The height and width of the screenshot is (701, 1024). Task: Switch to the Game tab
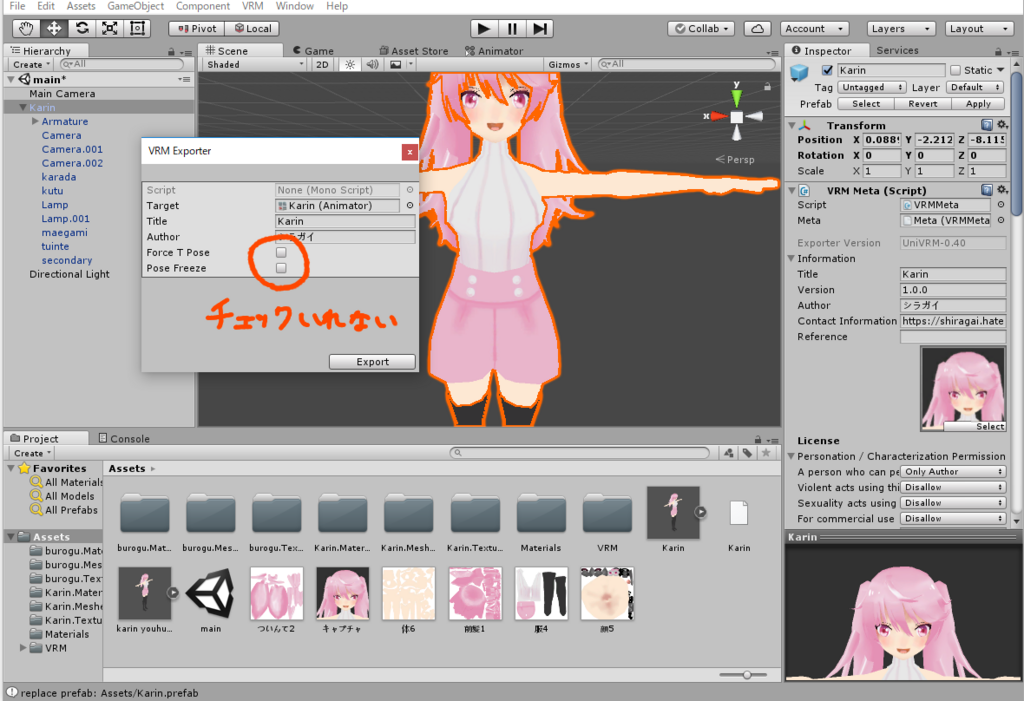tap(313, 51)
